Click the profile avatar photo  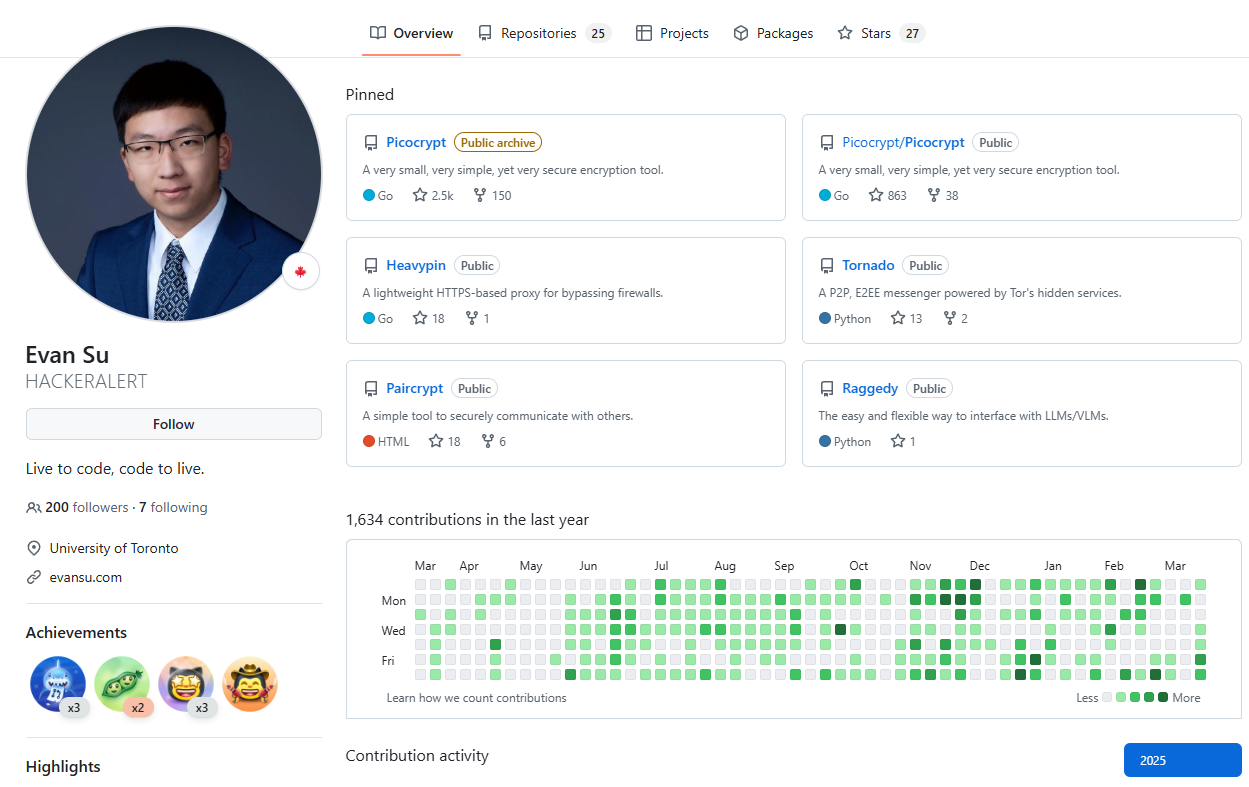point(173,174)
